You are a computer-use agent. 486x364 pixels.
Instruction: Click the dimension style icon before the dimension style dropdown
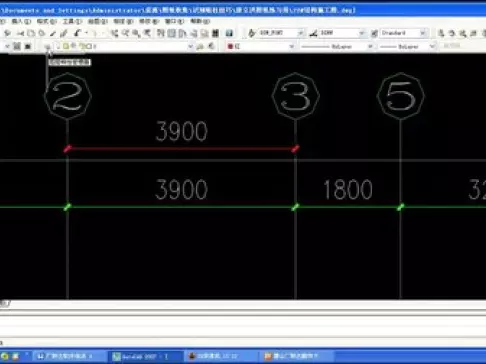point(313,33)
